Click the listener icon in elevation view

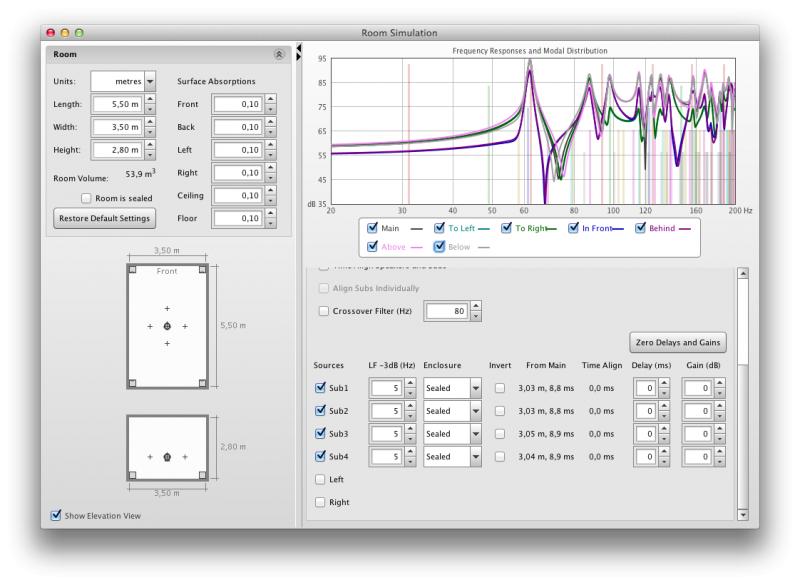(167, 456)
